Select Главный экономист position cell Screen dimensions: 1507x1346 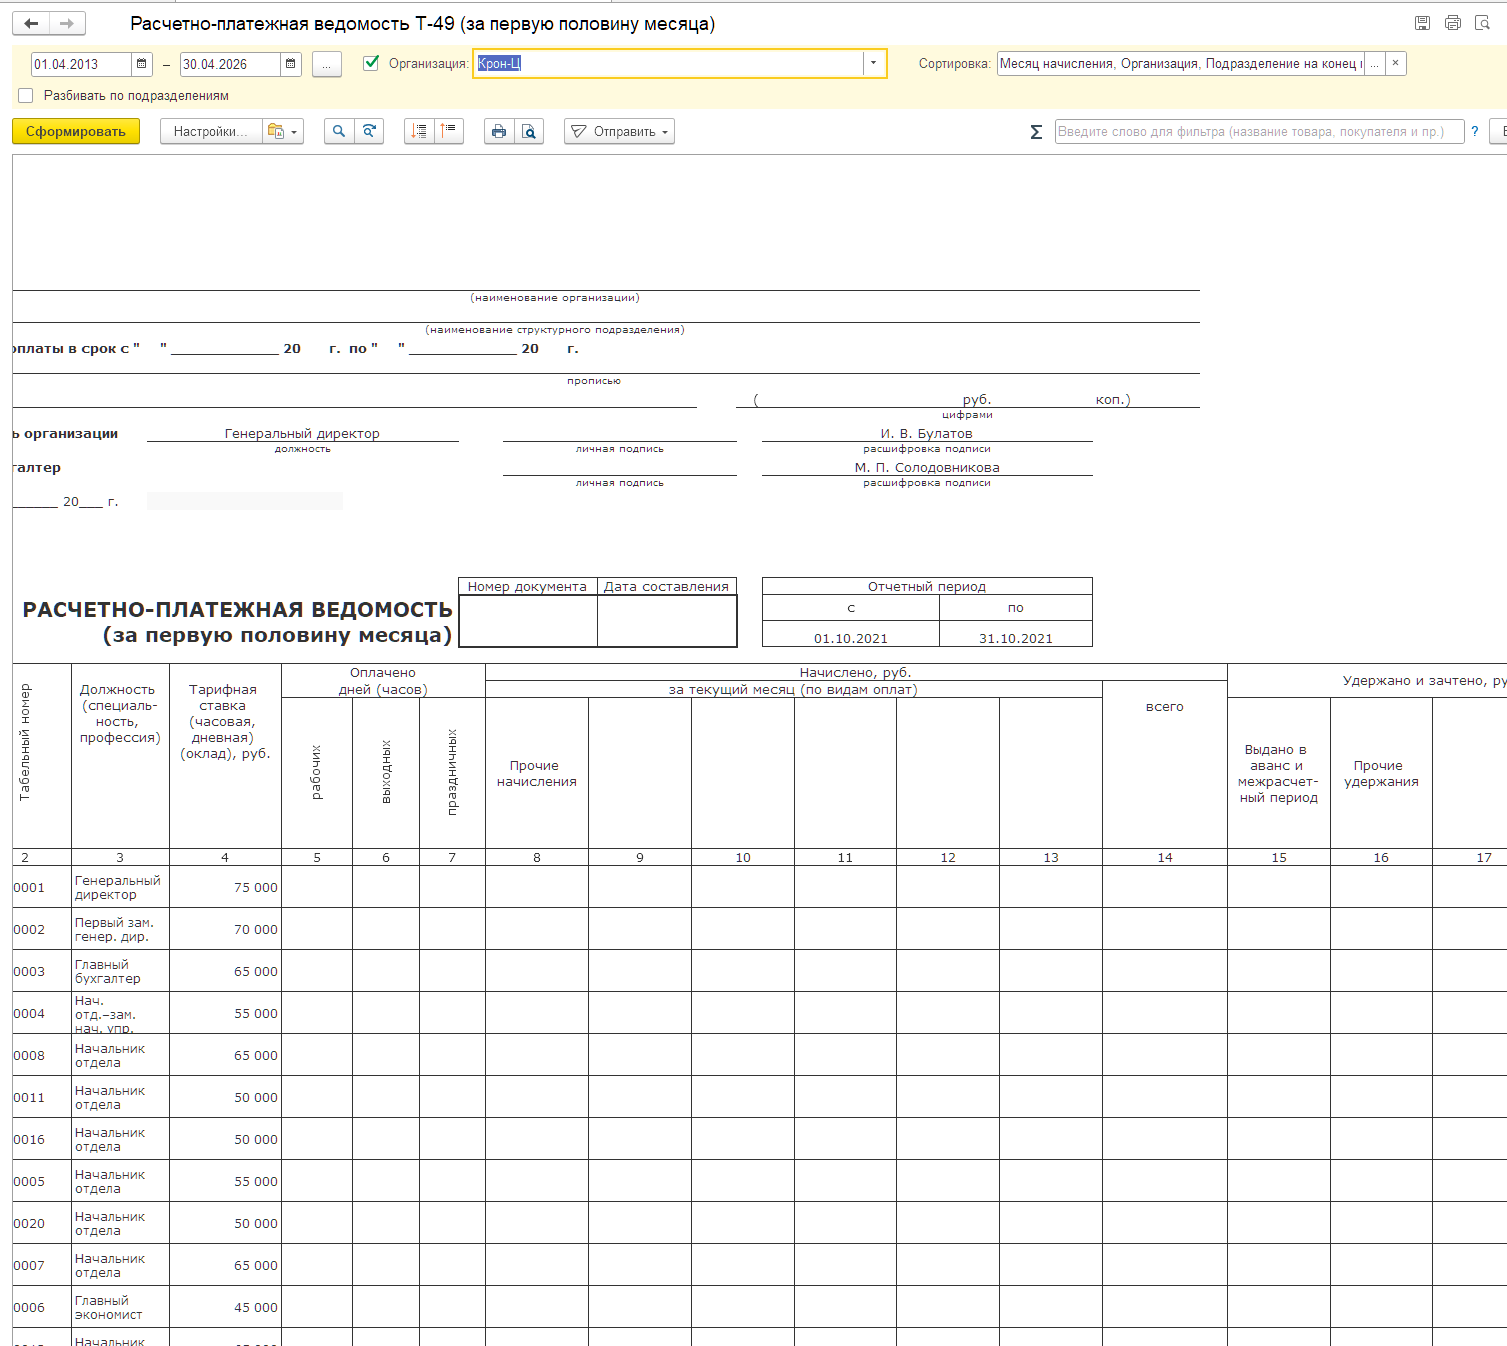point(120,1307)
